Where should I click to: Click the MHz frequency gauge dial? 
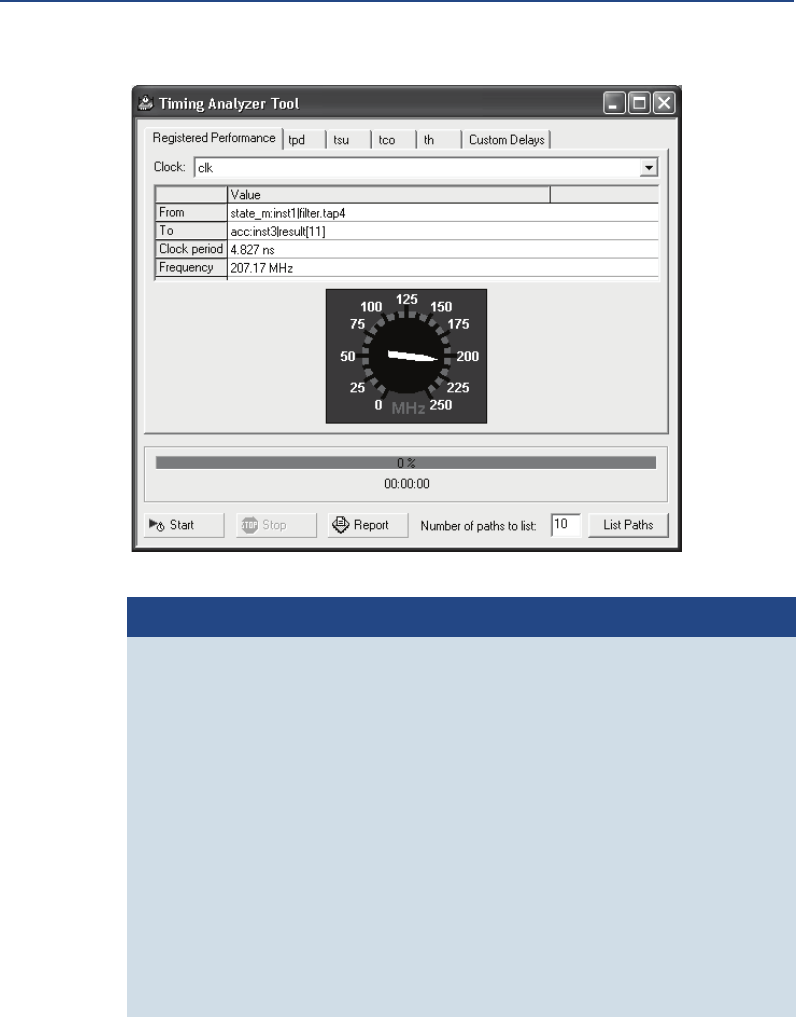click(x=406, y=356)
